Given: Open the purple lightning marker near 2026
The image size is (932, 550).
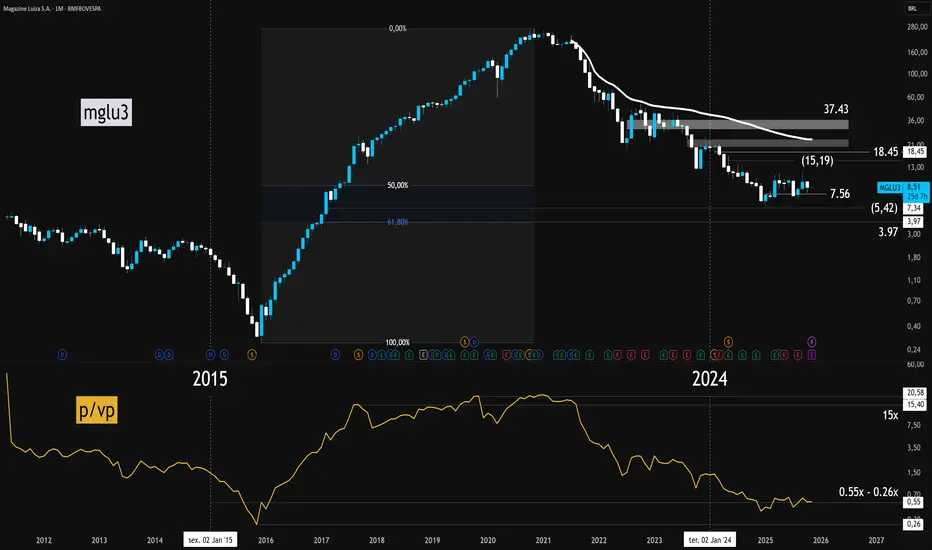Looking at the screenshot, I should 812,342.
